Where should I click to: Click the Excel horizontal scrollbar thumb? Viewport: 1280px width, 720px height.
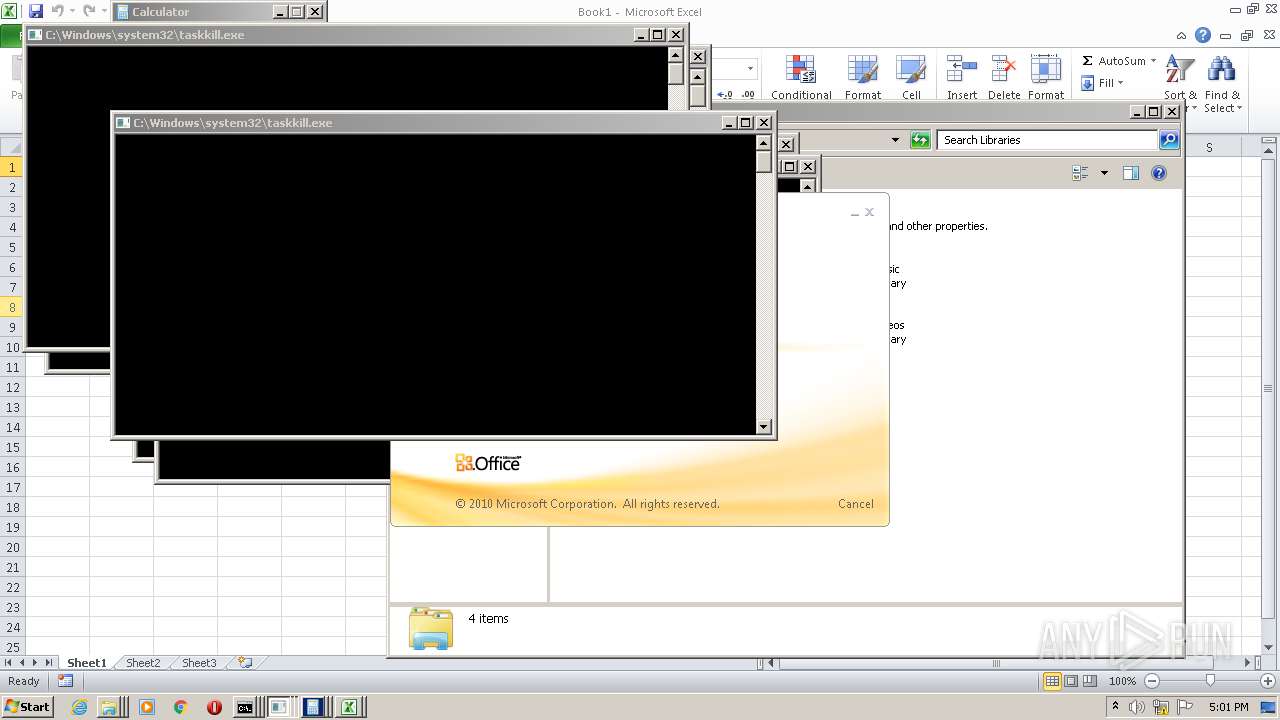point(995,663)
